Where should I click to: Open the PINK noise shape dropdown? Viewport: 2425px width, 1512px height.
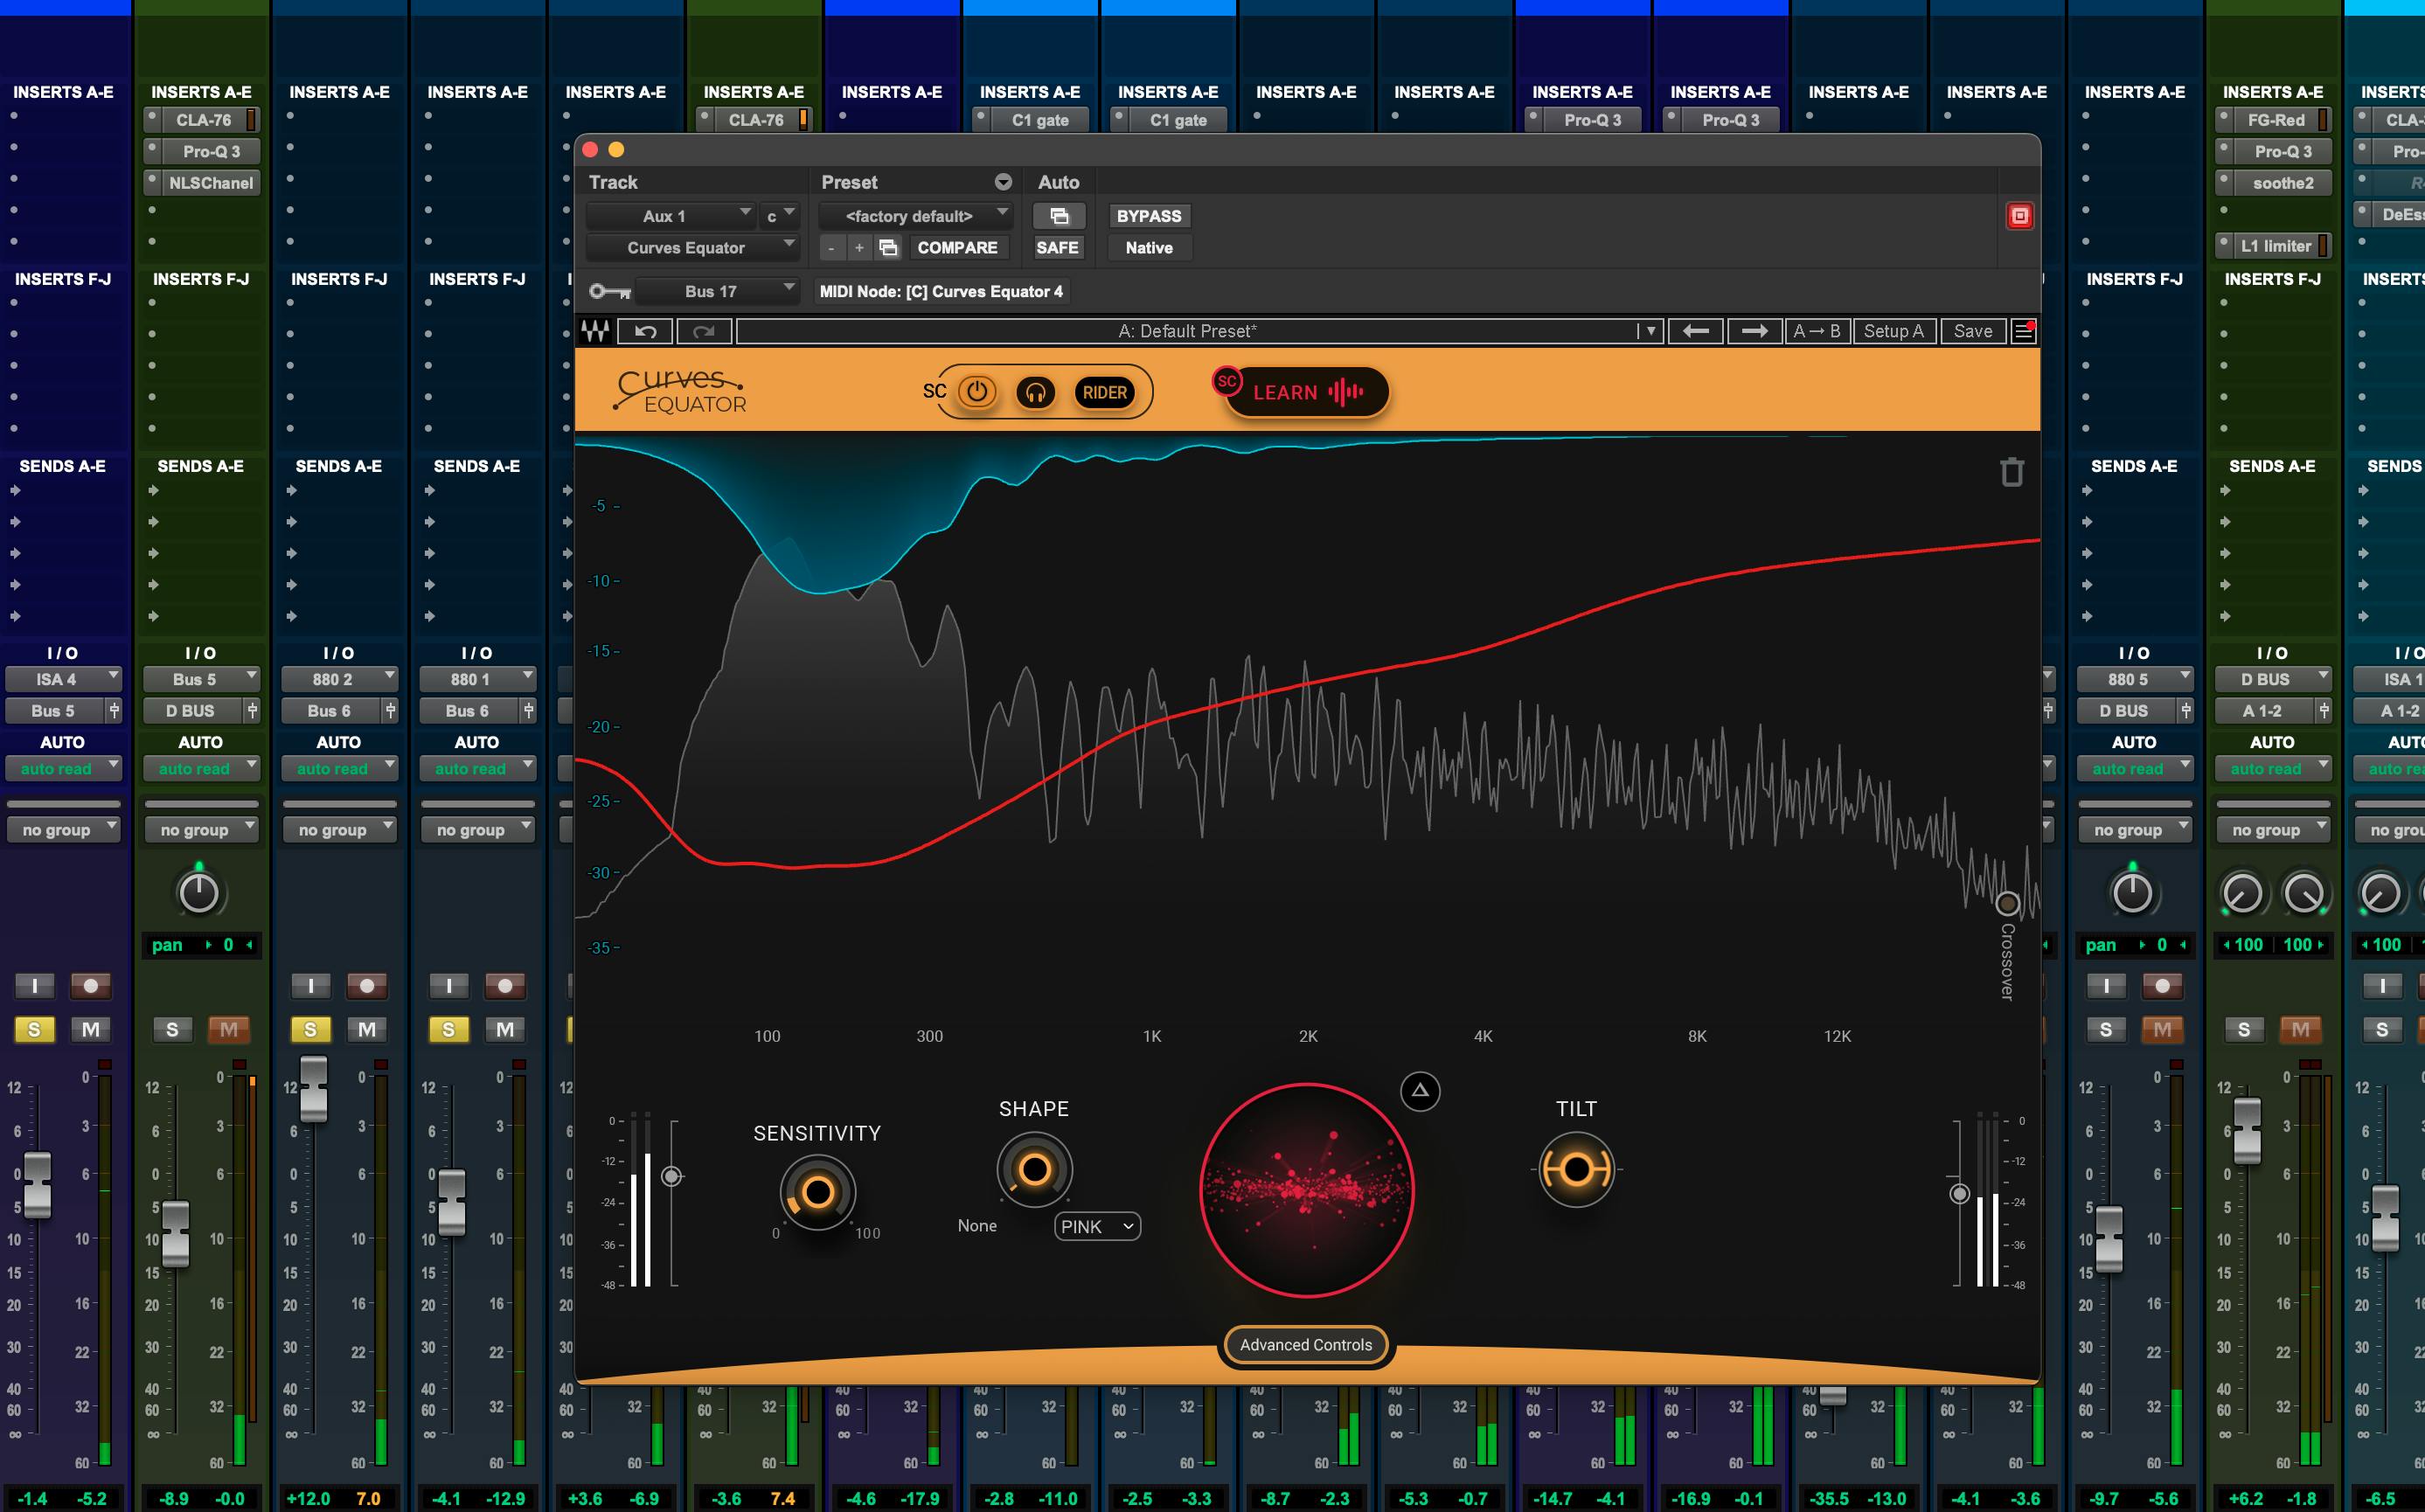pos(1097,1226)
